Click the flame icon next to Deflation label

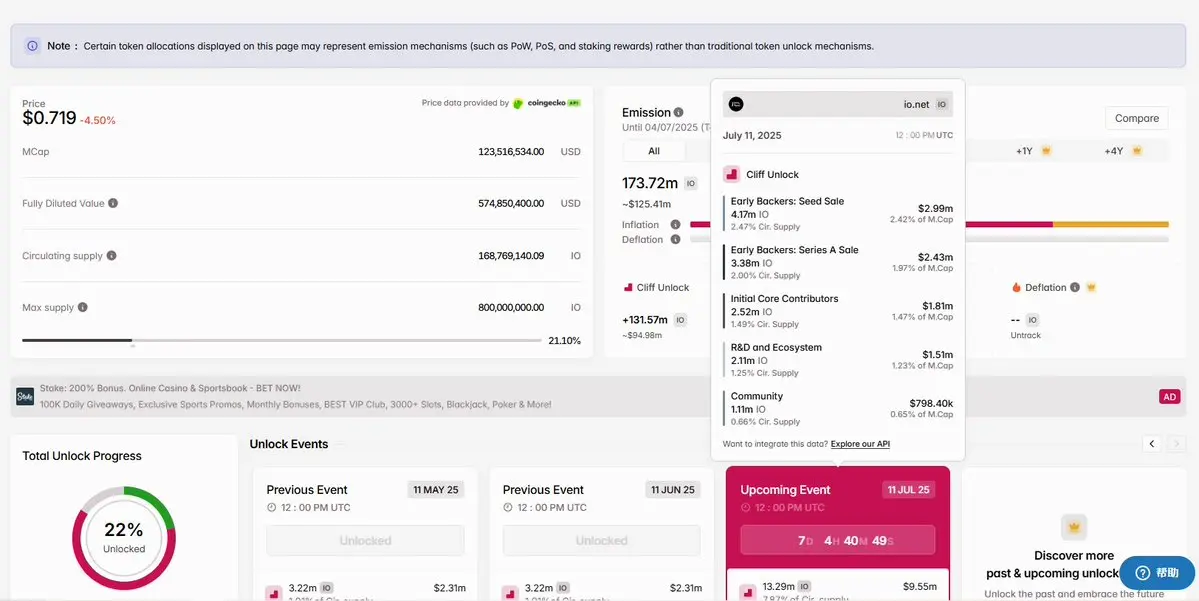[1016, 288]
